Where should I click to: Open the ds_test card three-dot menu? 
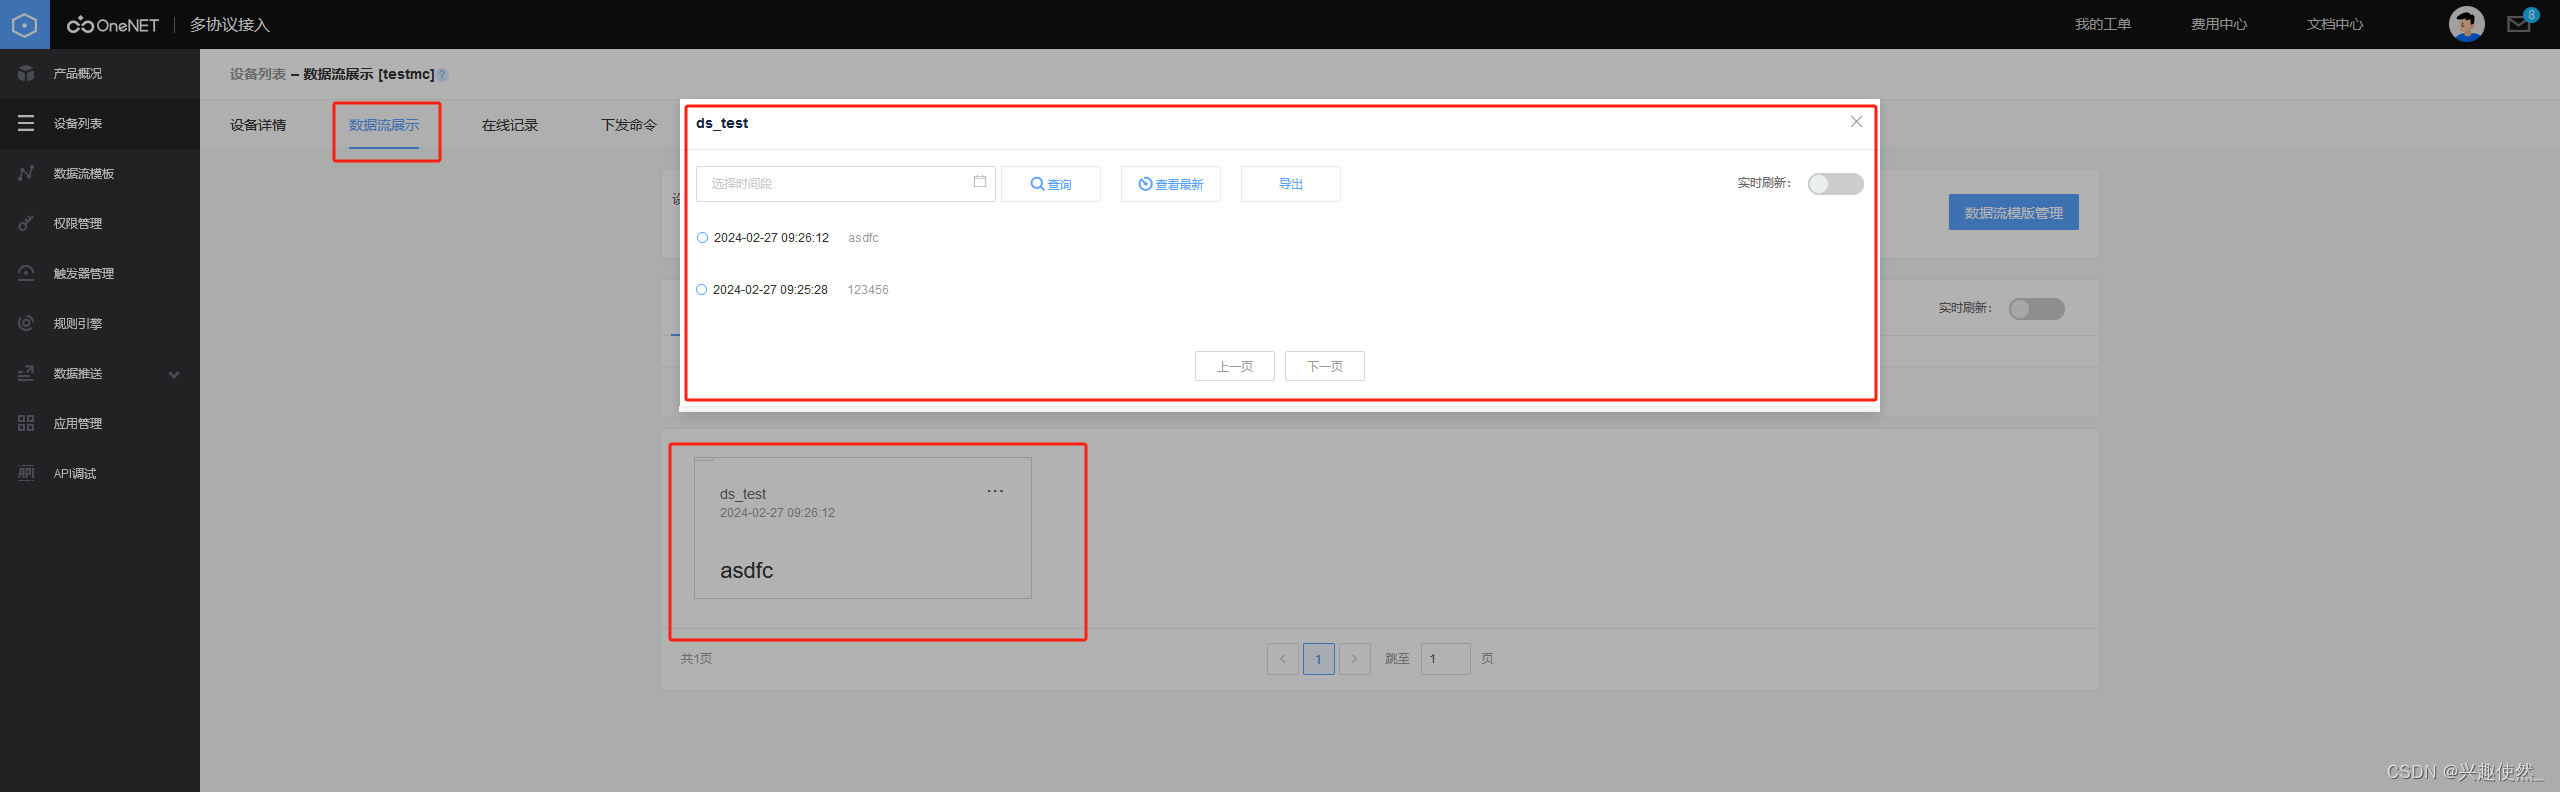coord(995,491)
